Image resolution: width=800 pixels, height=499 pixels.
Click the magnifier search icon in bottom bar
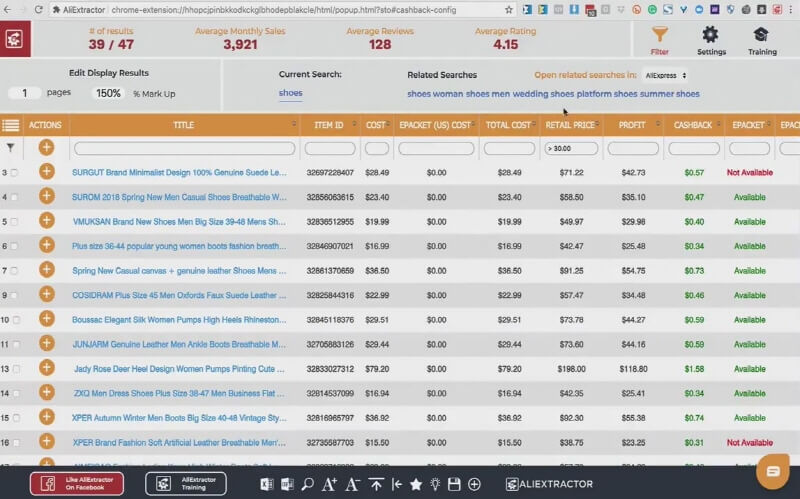[x=307, y=484]
